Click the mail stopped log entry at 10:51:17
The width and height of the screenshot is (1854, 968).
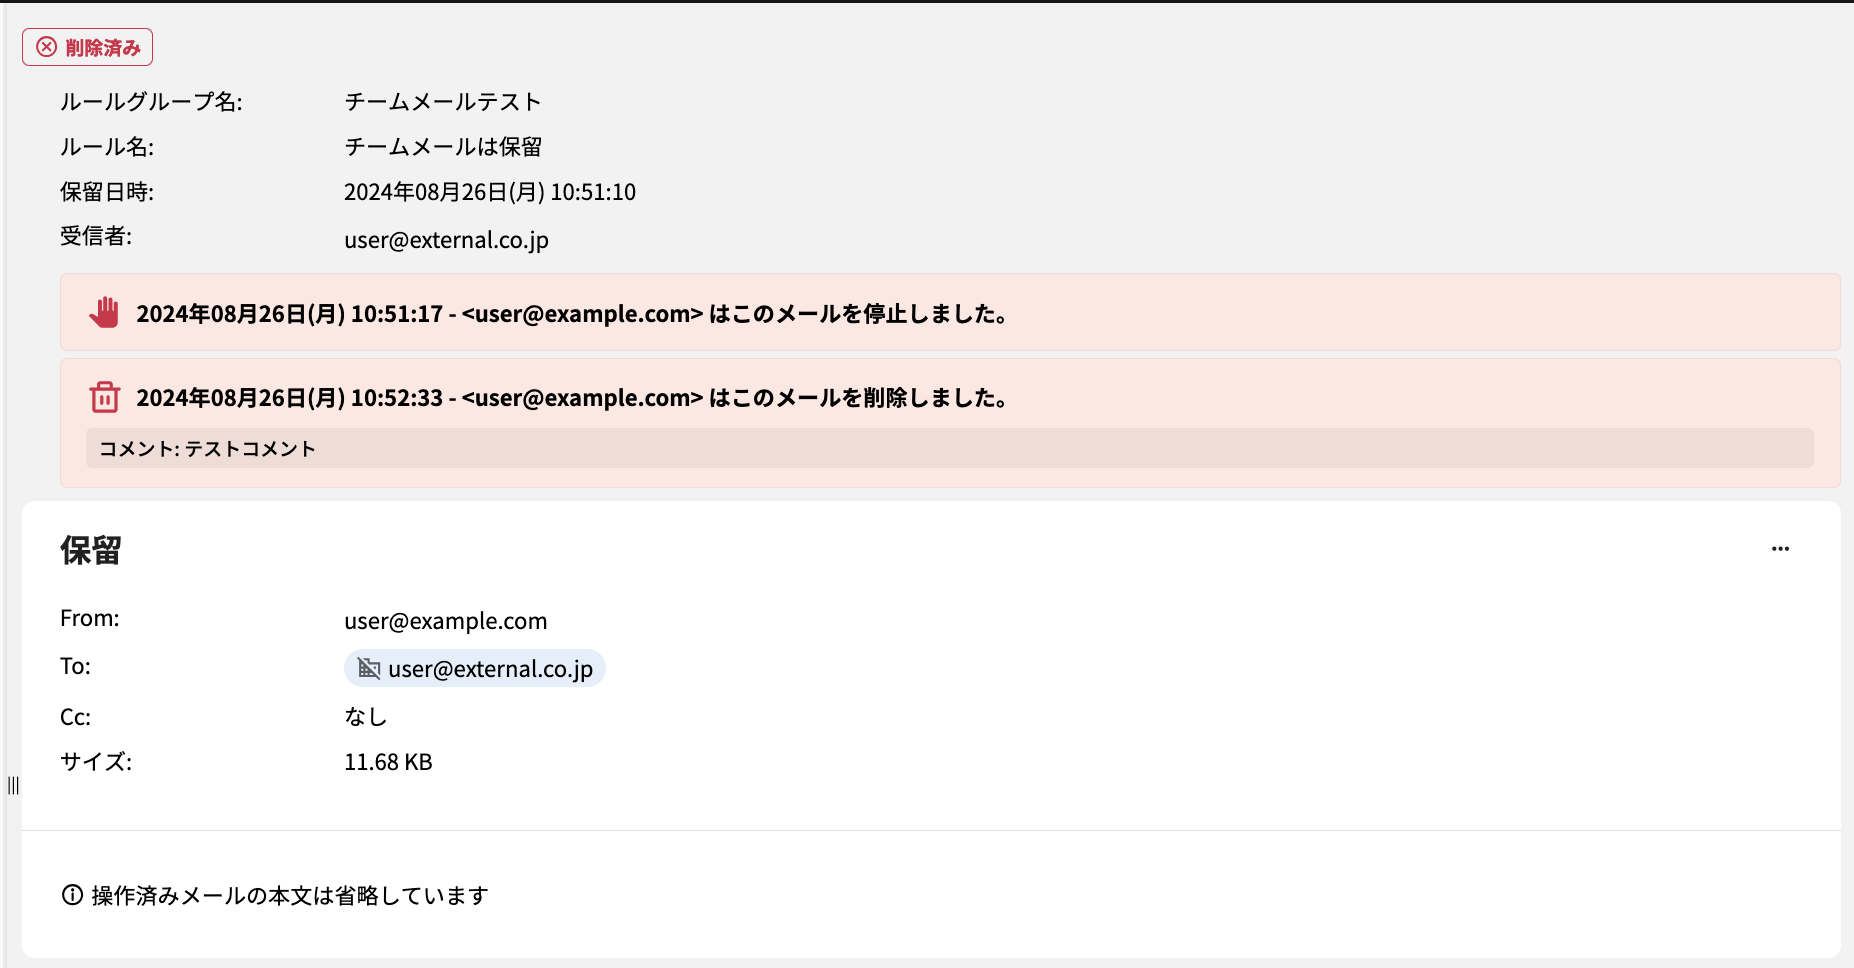click(949, 312)
